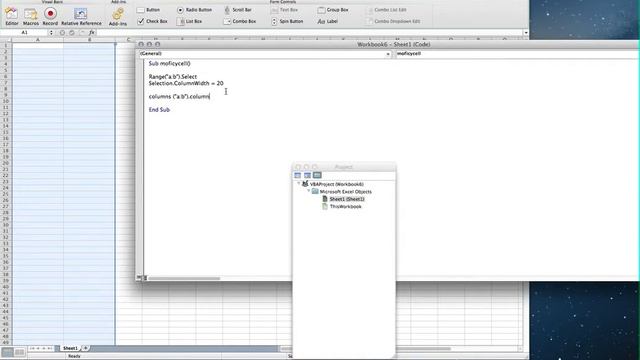Click the code window horizontal scrollbar

184,278
